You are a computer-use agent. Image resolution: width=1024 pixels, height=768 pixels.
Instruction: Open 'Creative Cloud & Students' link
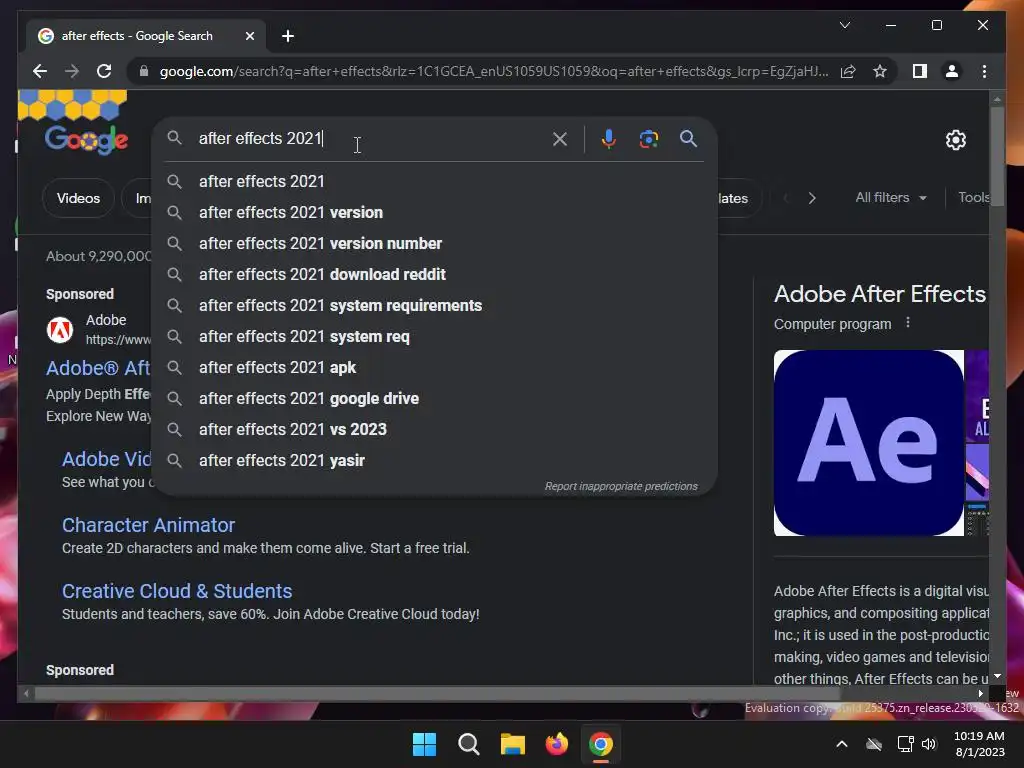pos(177,591)
